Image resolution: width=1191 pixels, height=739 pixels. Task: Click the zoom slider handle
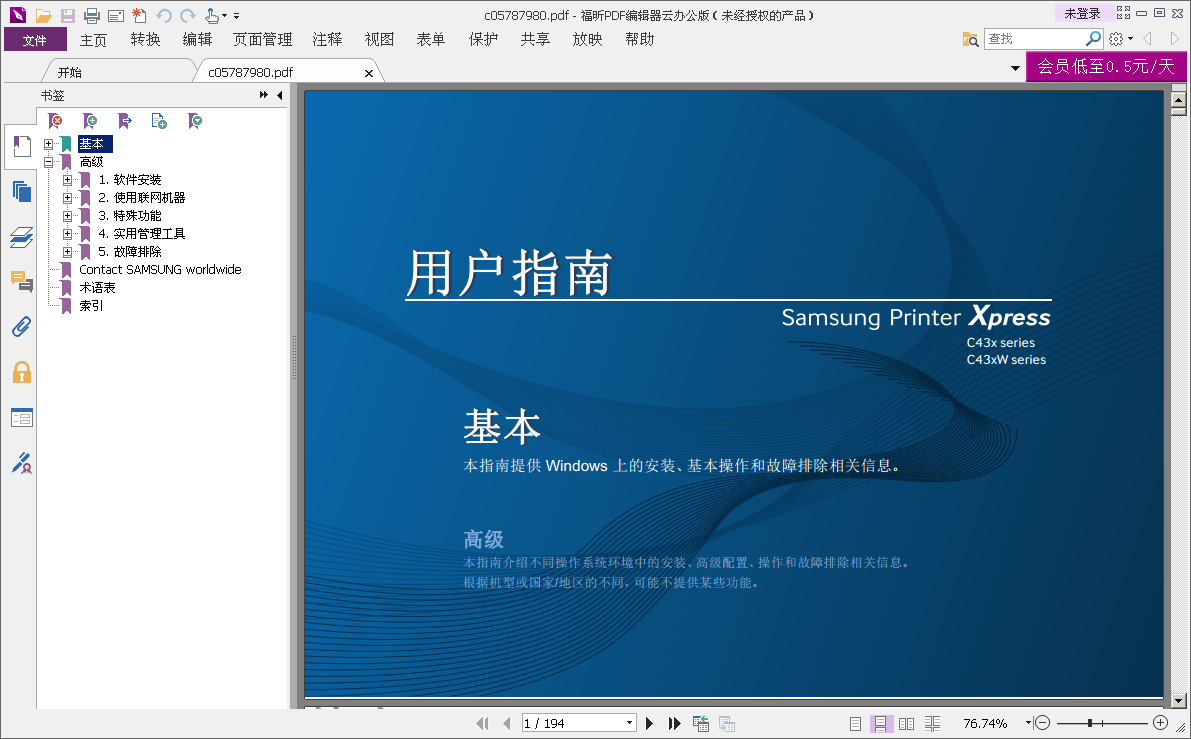point(1090,723)
